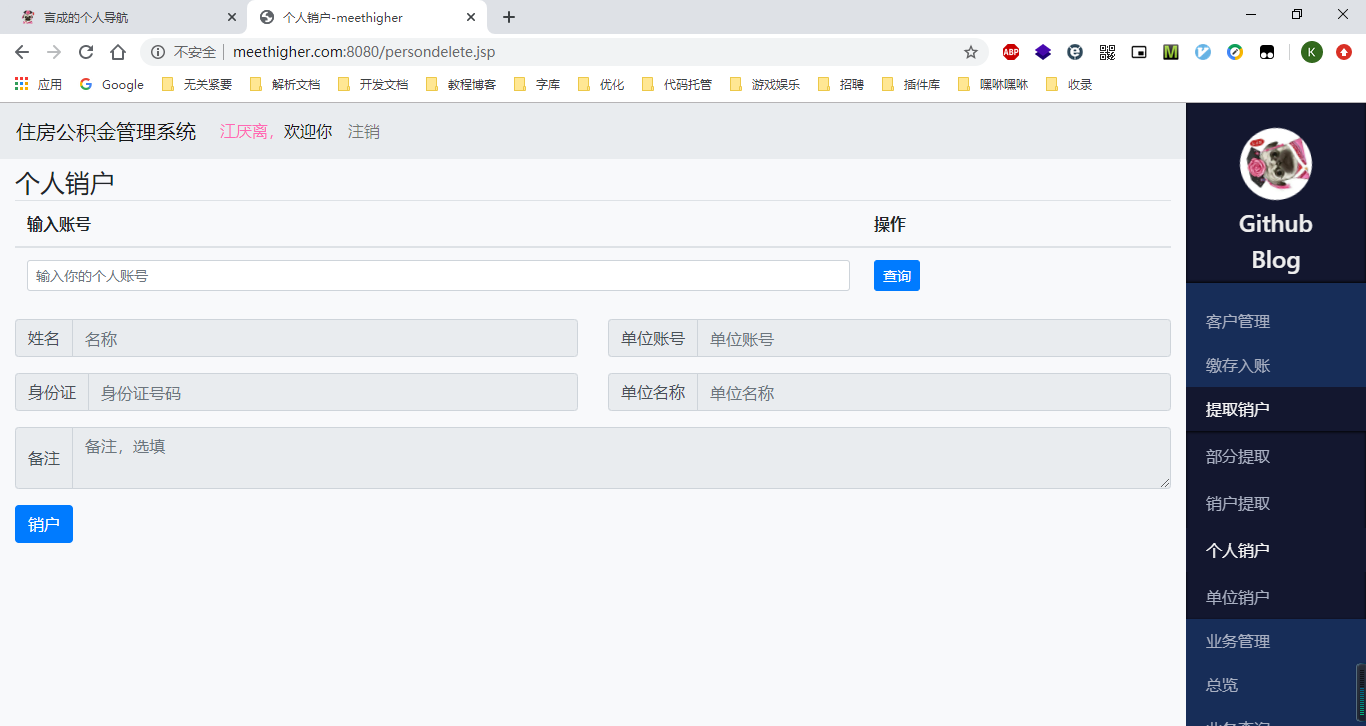Open the green M extension icon
This screenshot has width=1366, height=726.
(x=1171, y=52)
